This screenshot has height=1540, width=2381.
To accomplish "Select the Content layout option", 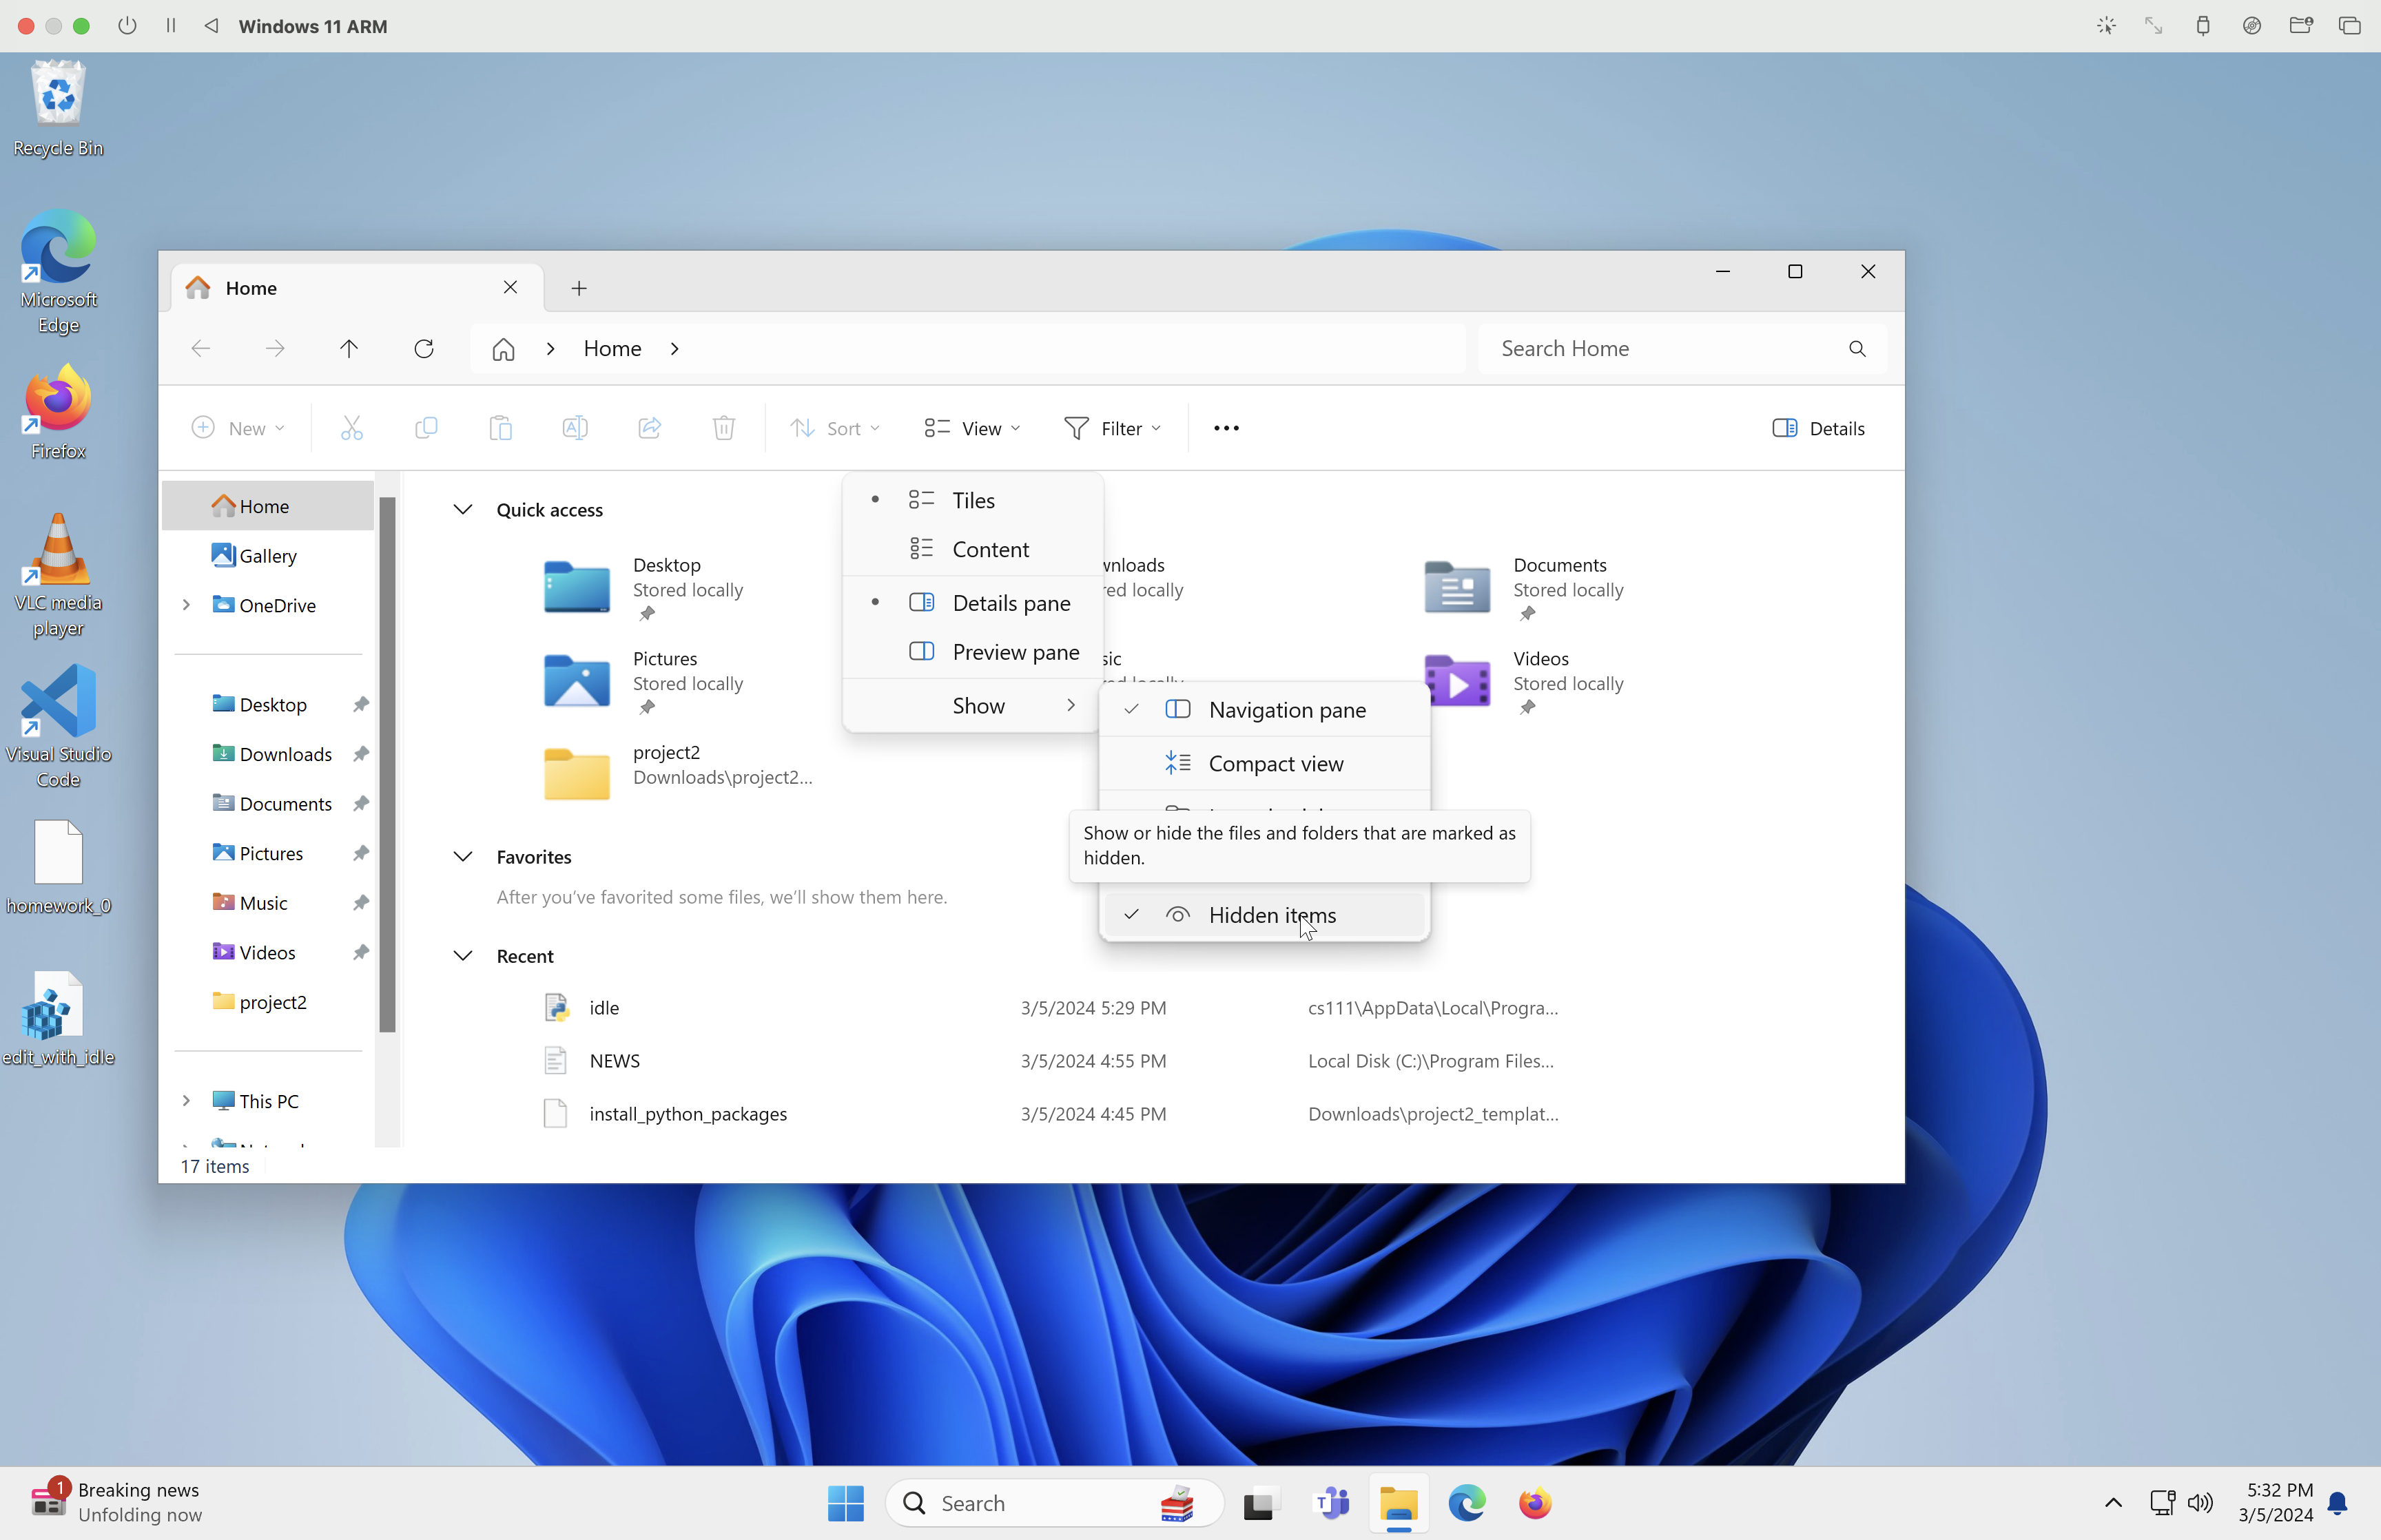I will tap(973, 549).
